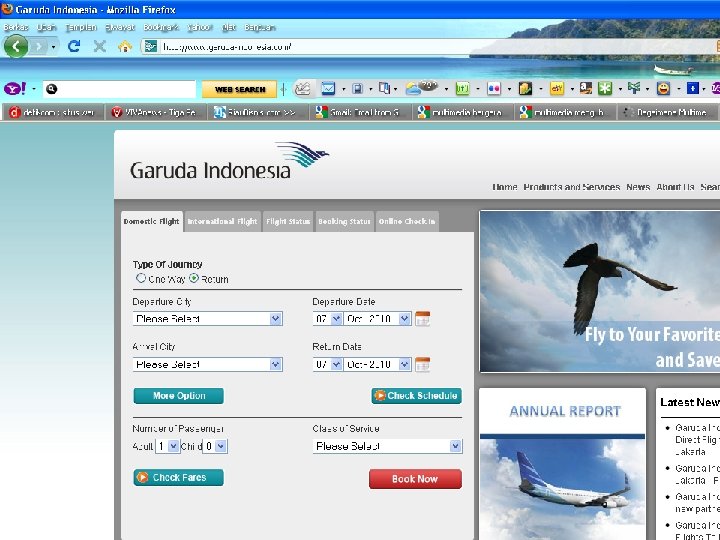Open the Bookmark menu
Viewport: 720px width, 540px height.
click(x=161, y=27)
